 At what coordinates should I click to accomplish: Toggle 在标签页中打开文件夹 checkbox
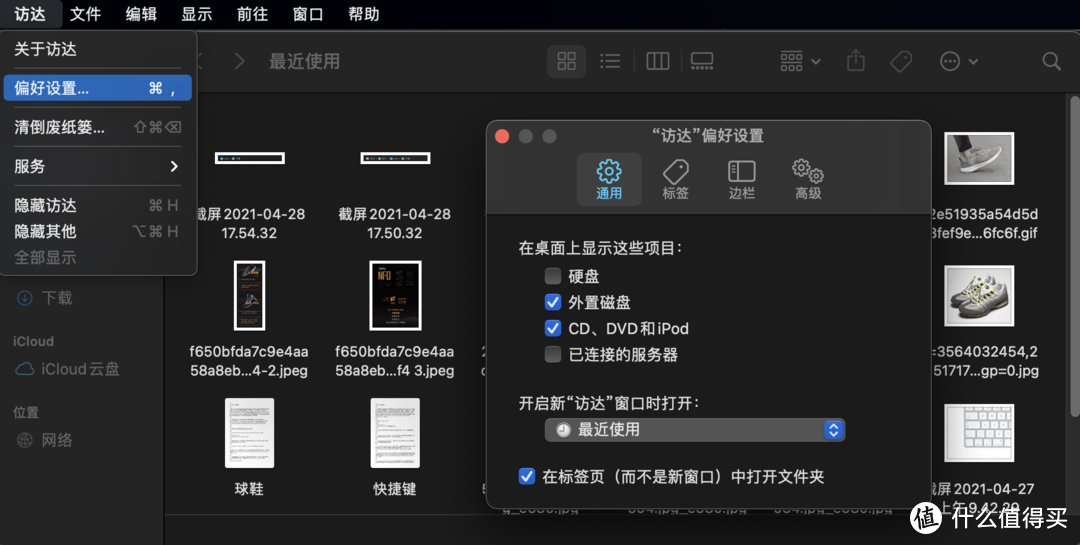pyautogui.click(x=526, y=476)
